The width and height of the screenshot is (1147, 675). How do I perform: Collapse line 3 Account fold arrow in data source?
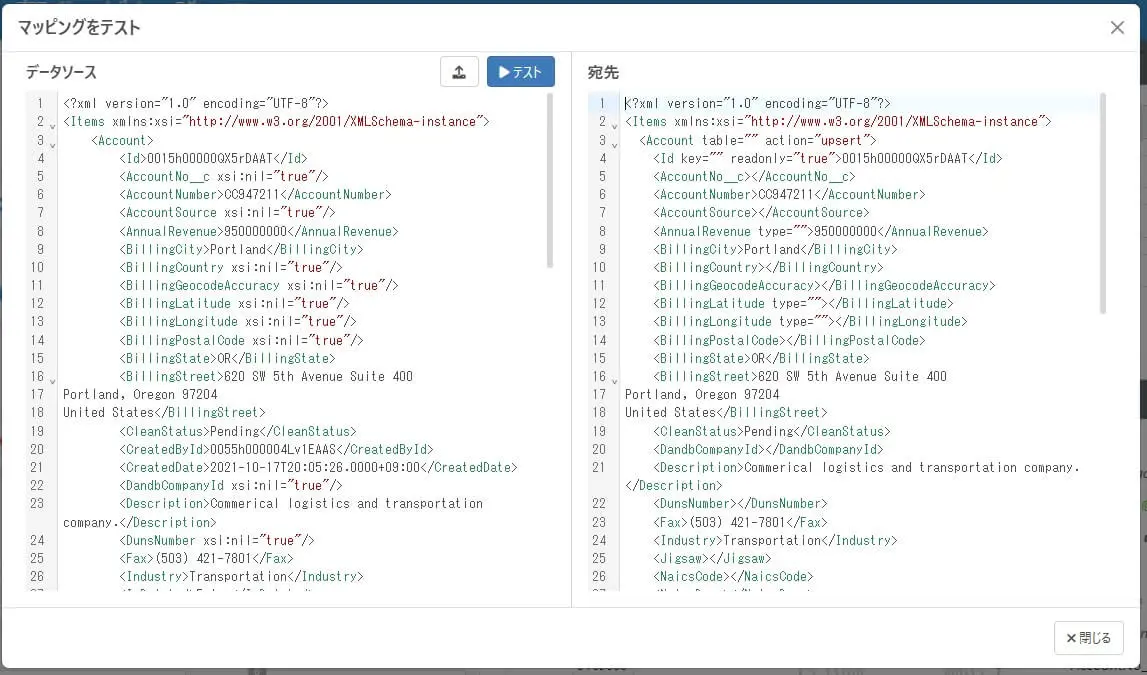point(52,144)
